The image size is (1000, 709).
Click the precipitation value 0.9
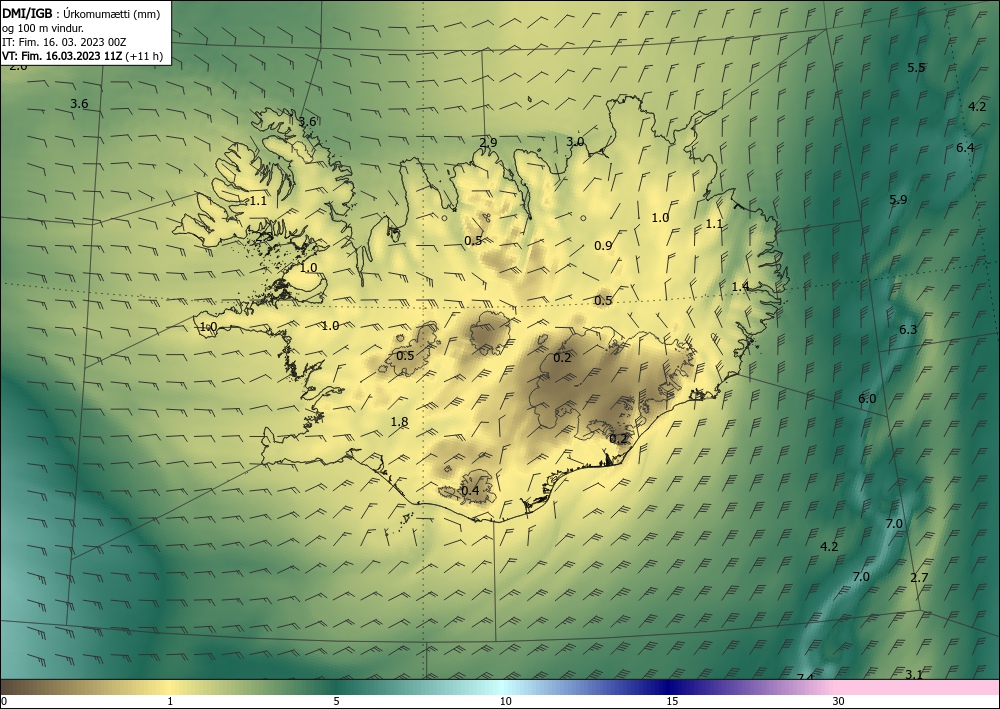(x=603, y=245)
